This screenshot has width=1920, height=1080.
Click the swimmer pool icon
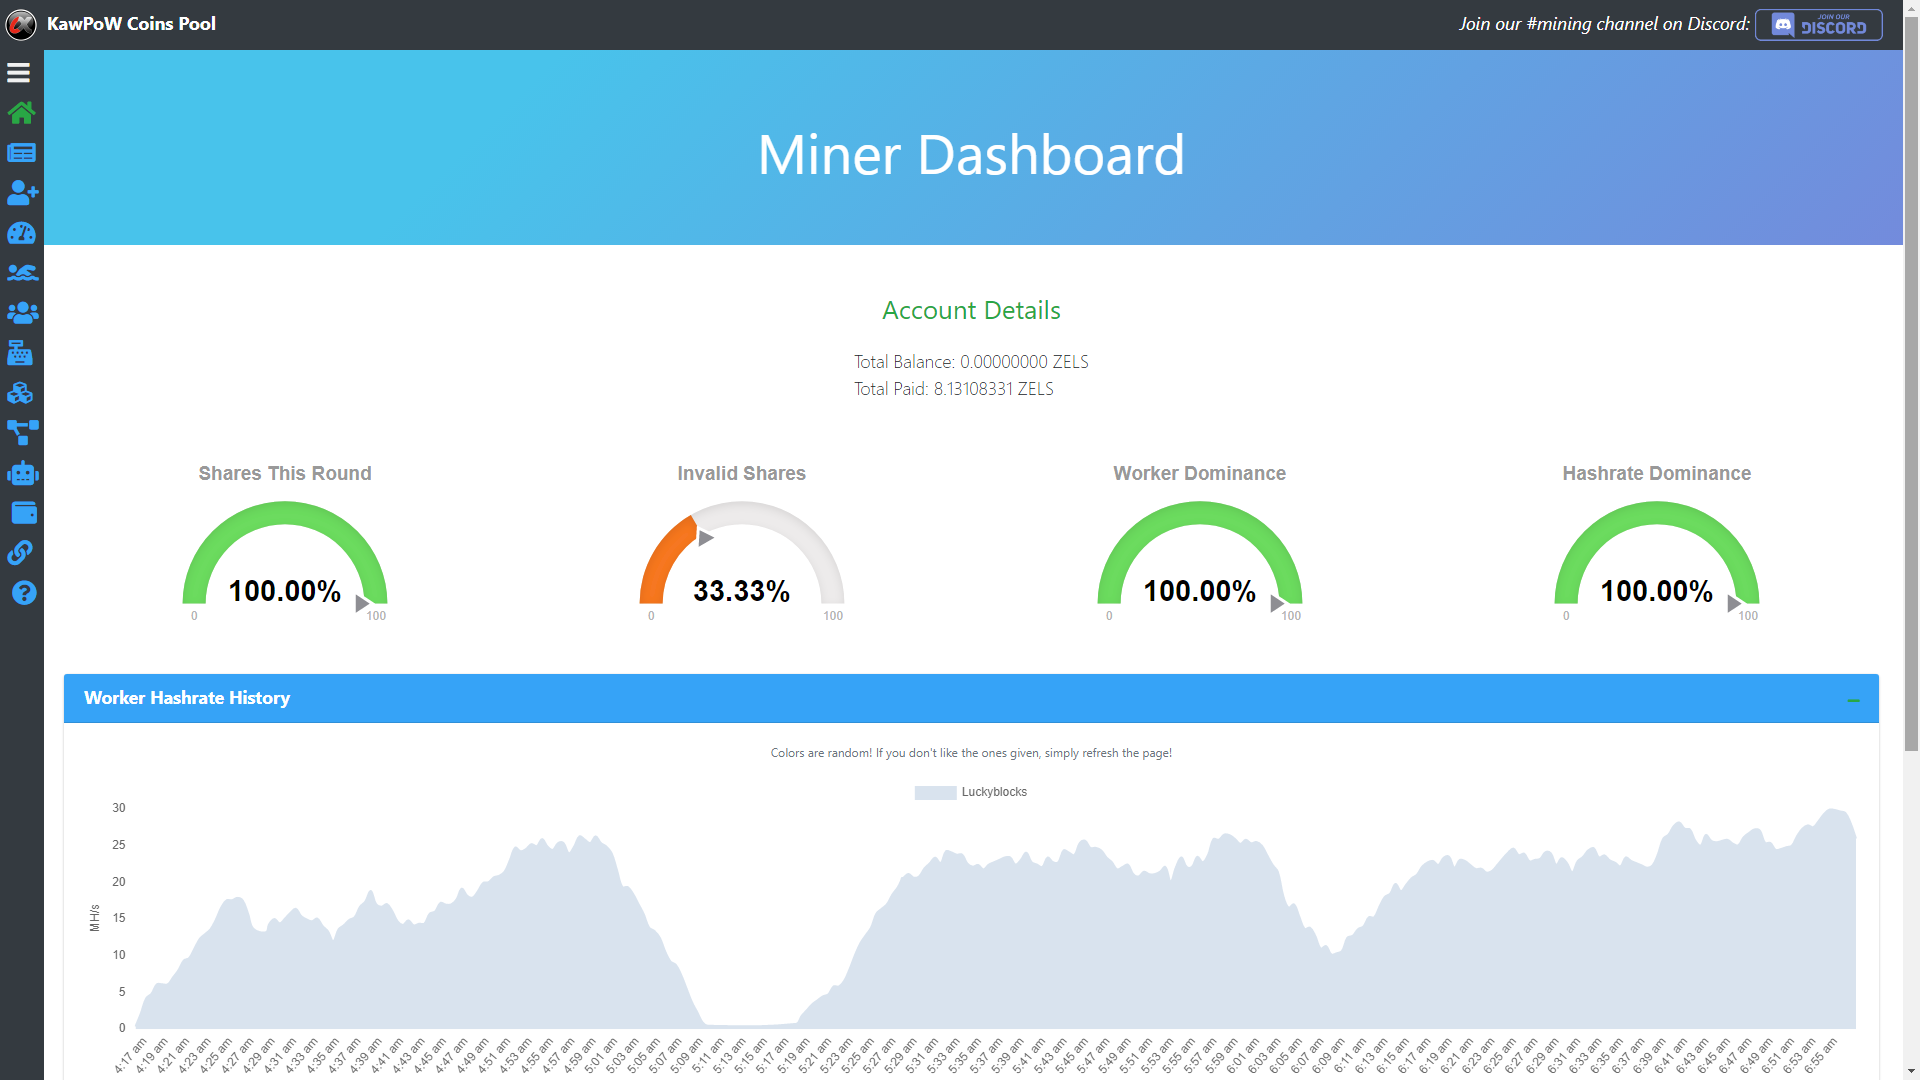click(x=22, y=273)
